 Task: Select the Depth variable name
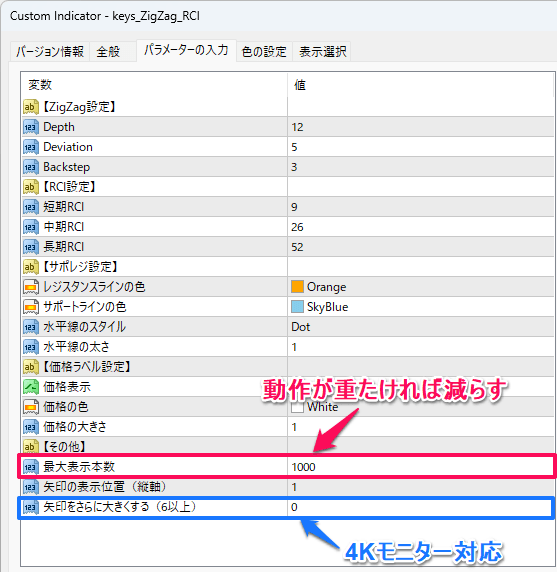[x=59, y=127]
